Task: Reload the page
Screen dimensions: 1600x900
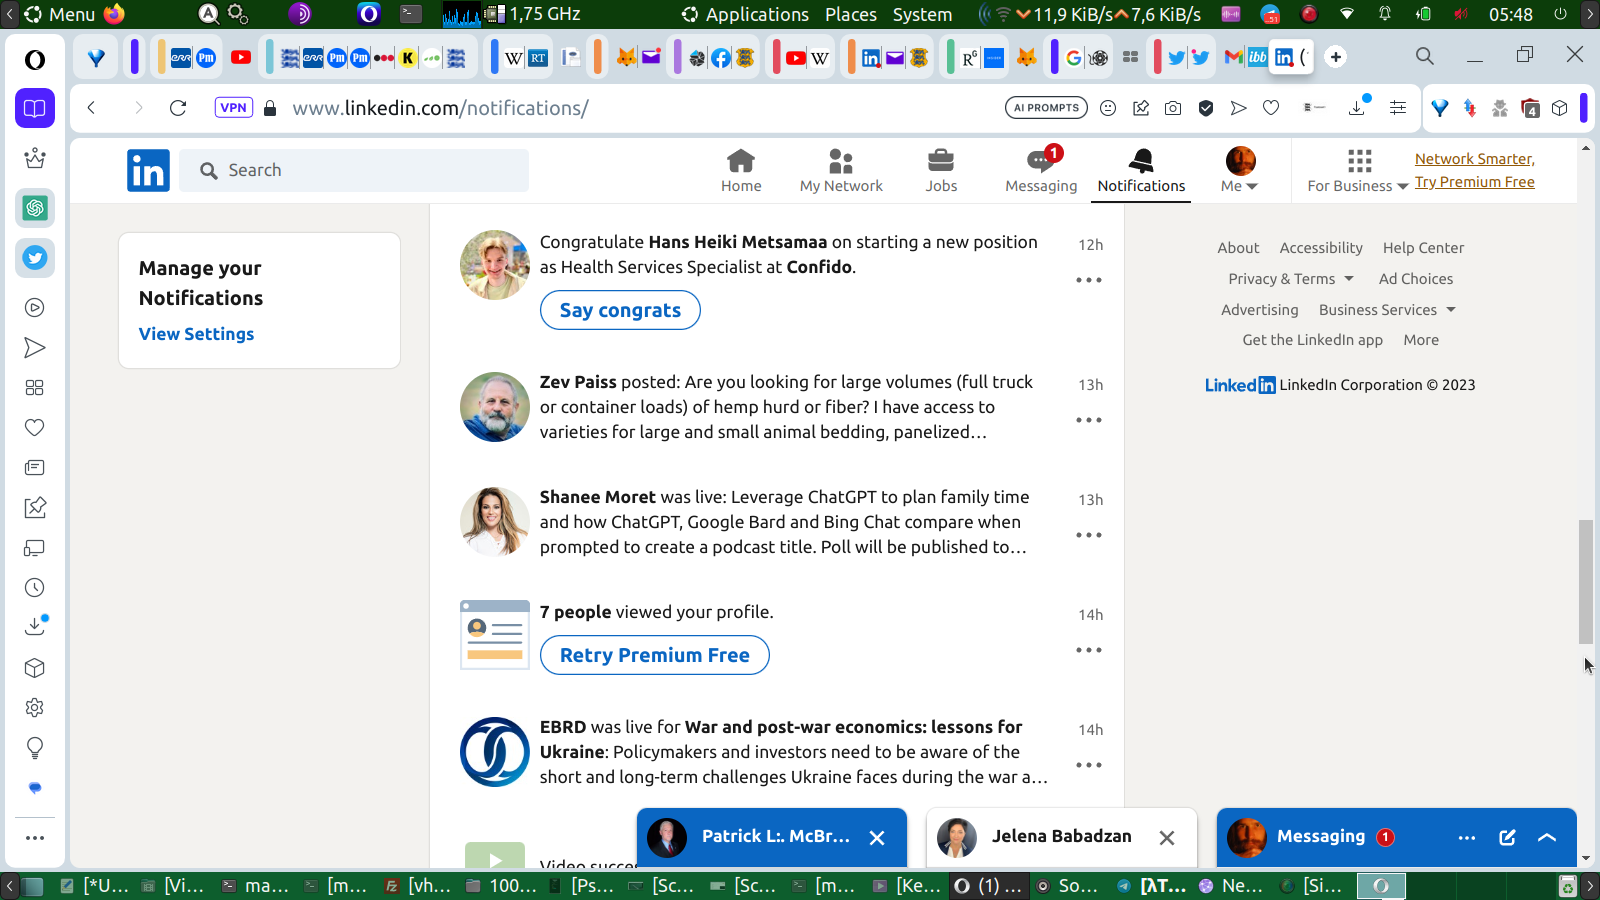Action: point(178,108)
